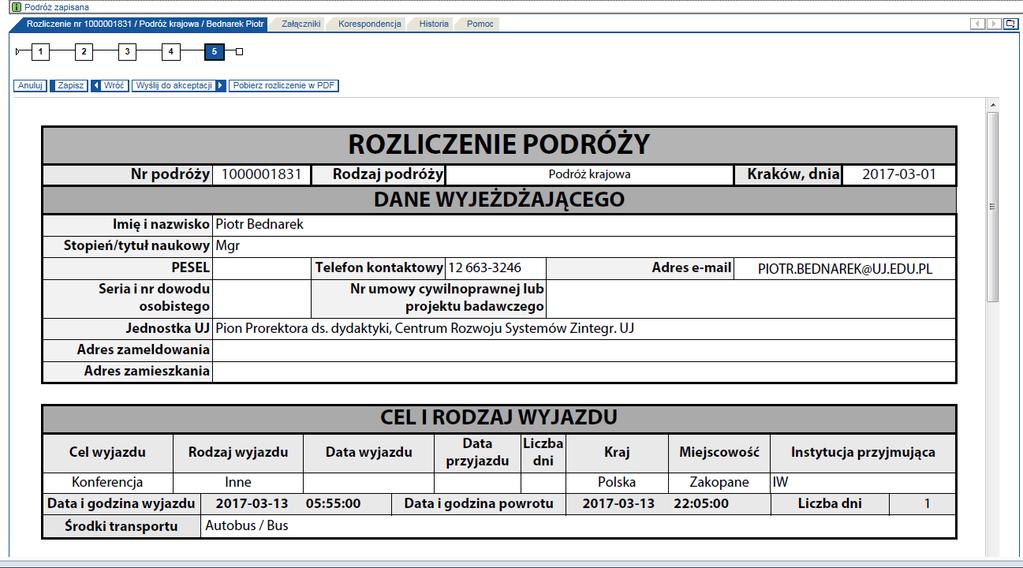
Task: Click the Podróż zapisana status message
Action: click(x=57, y=7)
